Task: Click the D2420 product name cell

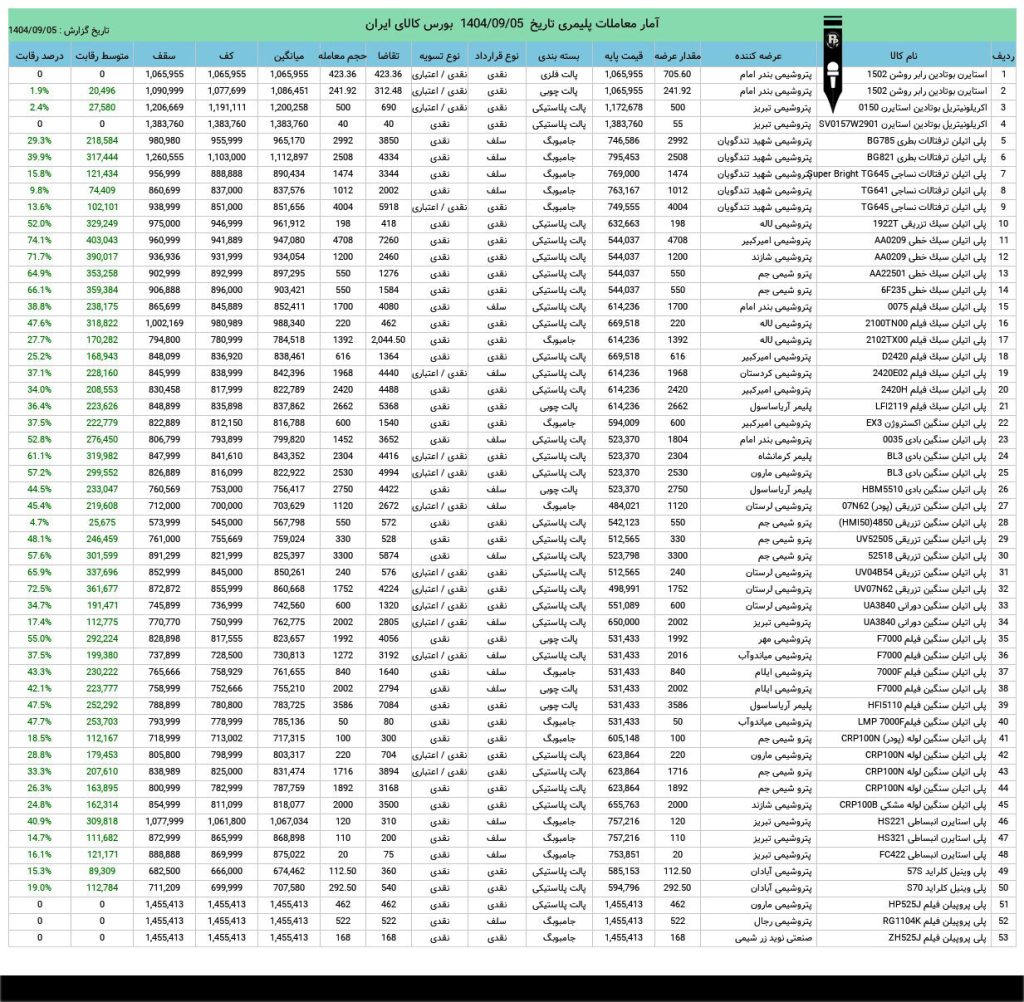Action: click(904, 357)
